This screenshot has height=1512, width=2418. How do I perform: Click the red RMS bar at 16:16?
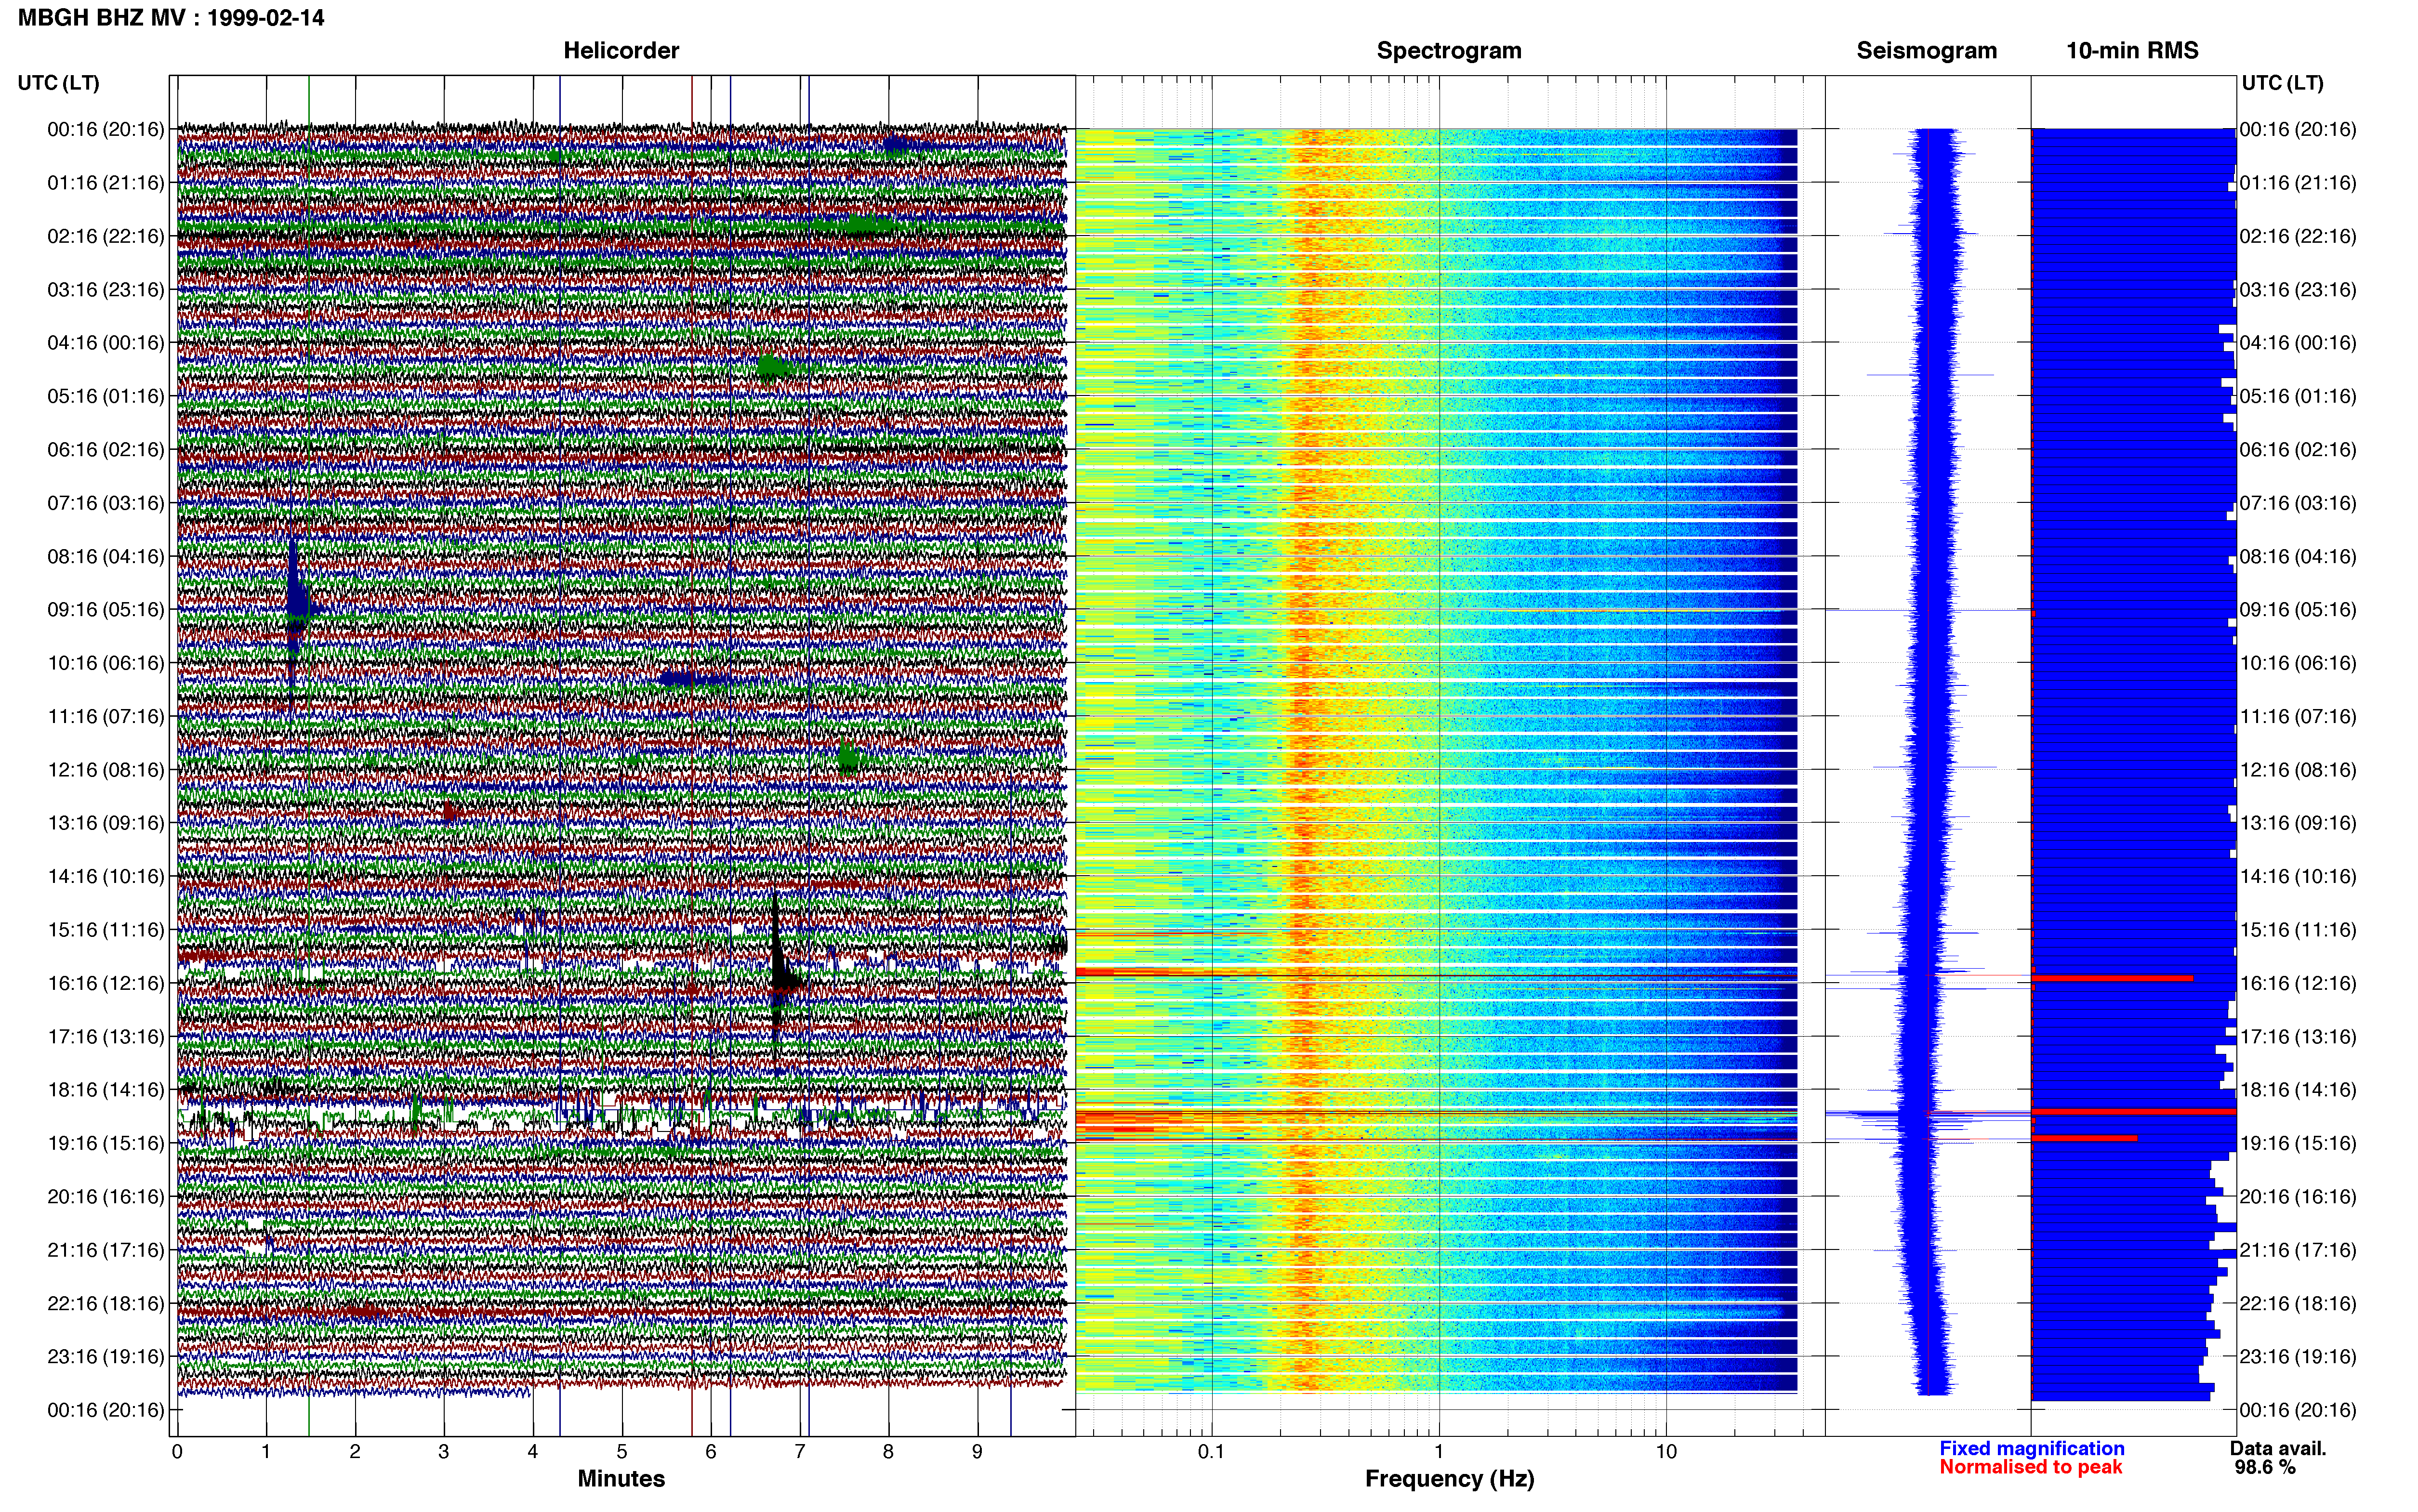pos(2112,978)
